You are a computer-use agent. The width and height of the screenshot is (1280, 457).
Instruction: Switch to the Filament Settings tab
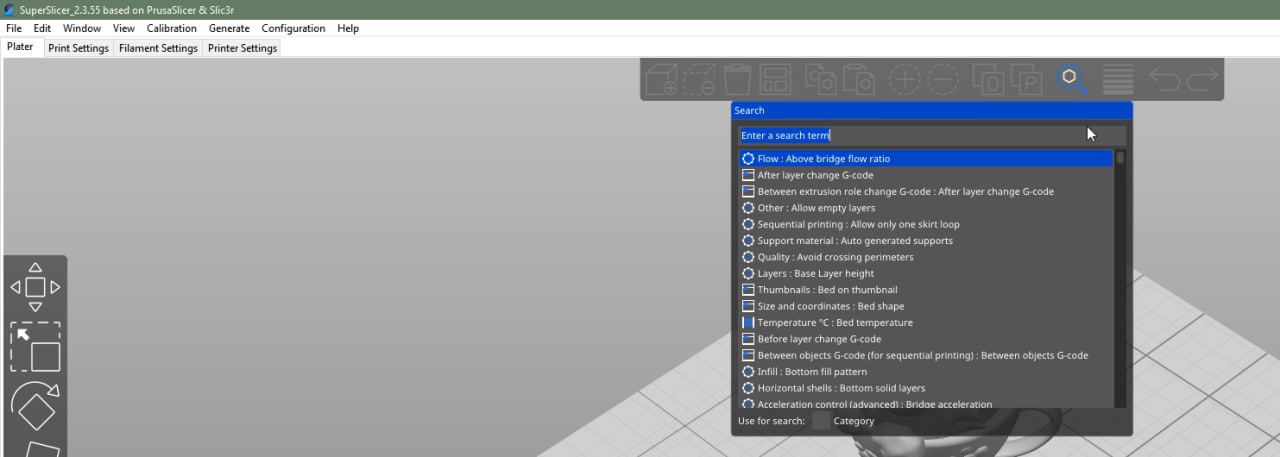[158, 48]
